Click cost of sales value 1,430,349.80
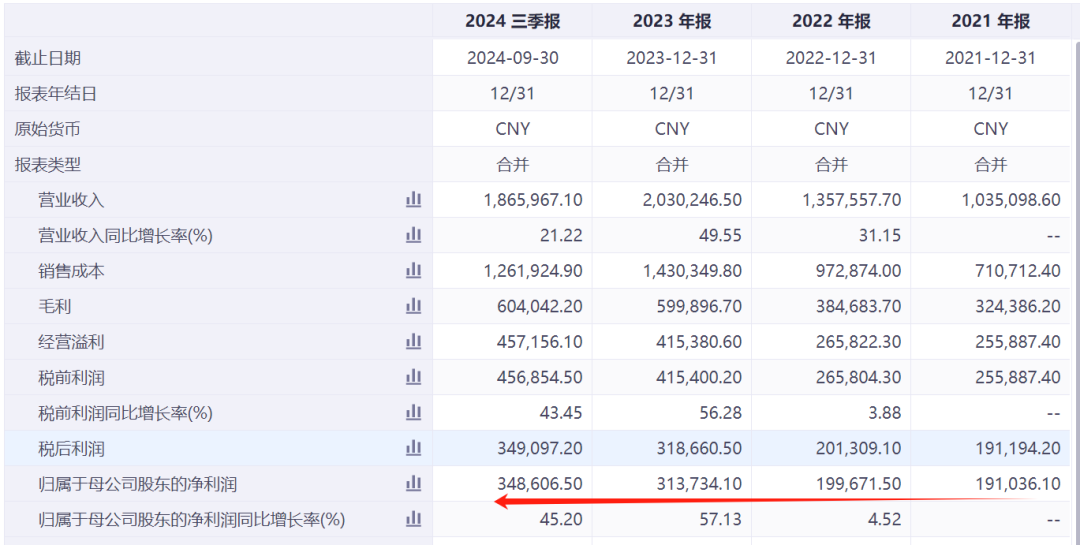Screen dimensions: 1080x545 pyautogui.click(x=692, y=271)
